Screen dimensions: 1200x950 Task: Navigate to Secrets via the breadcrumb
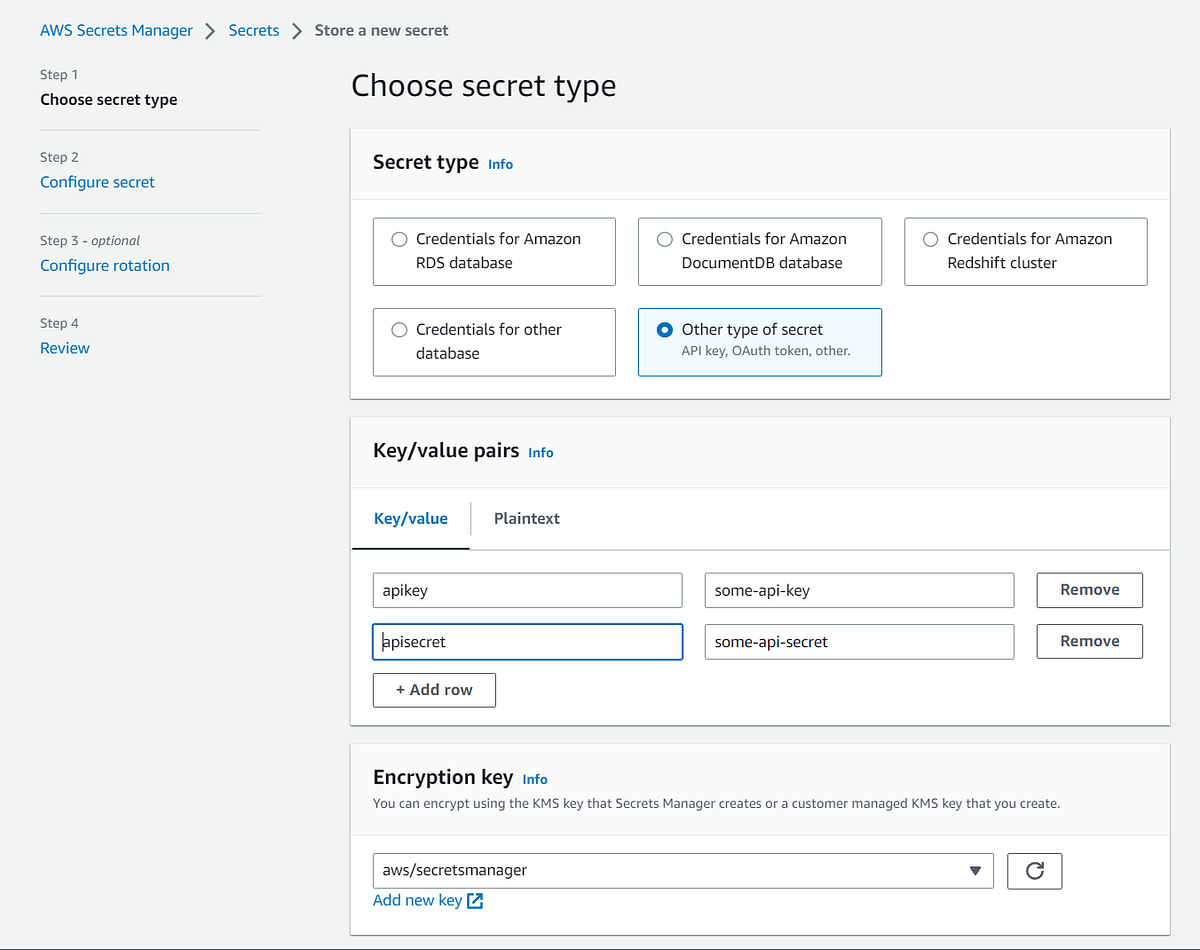click(253, 30)
